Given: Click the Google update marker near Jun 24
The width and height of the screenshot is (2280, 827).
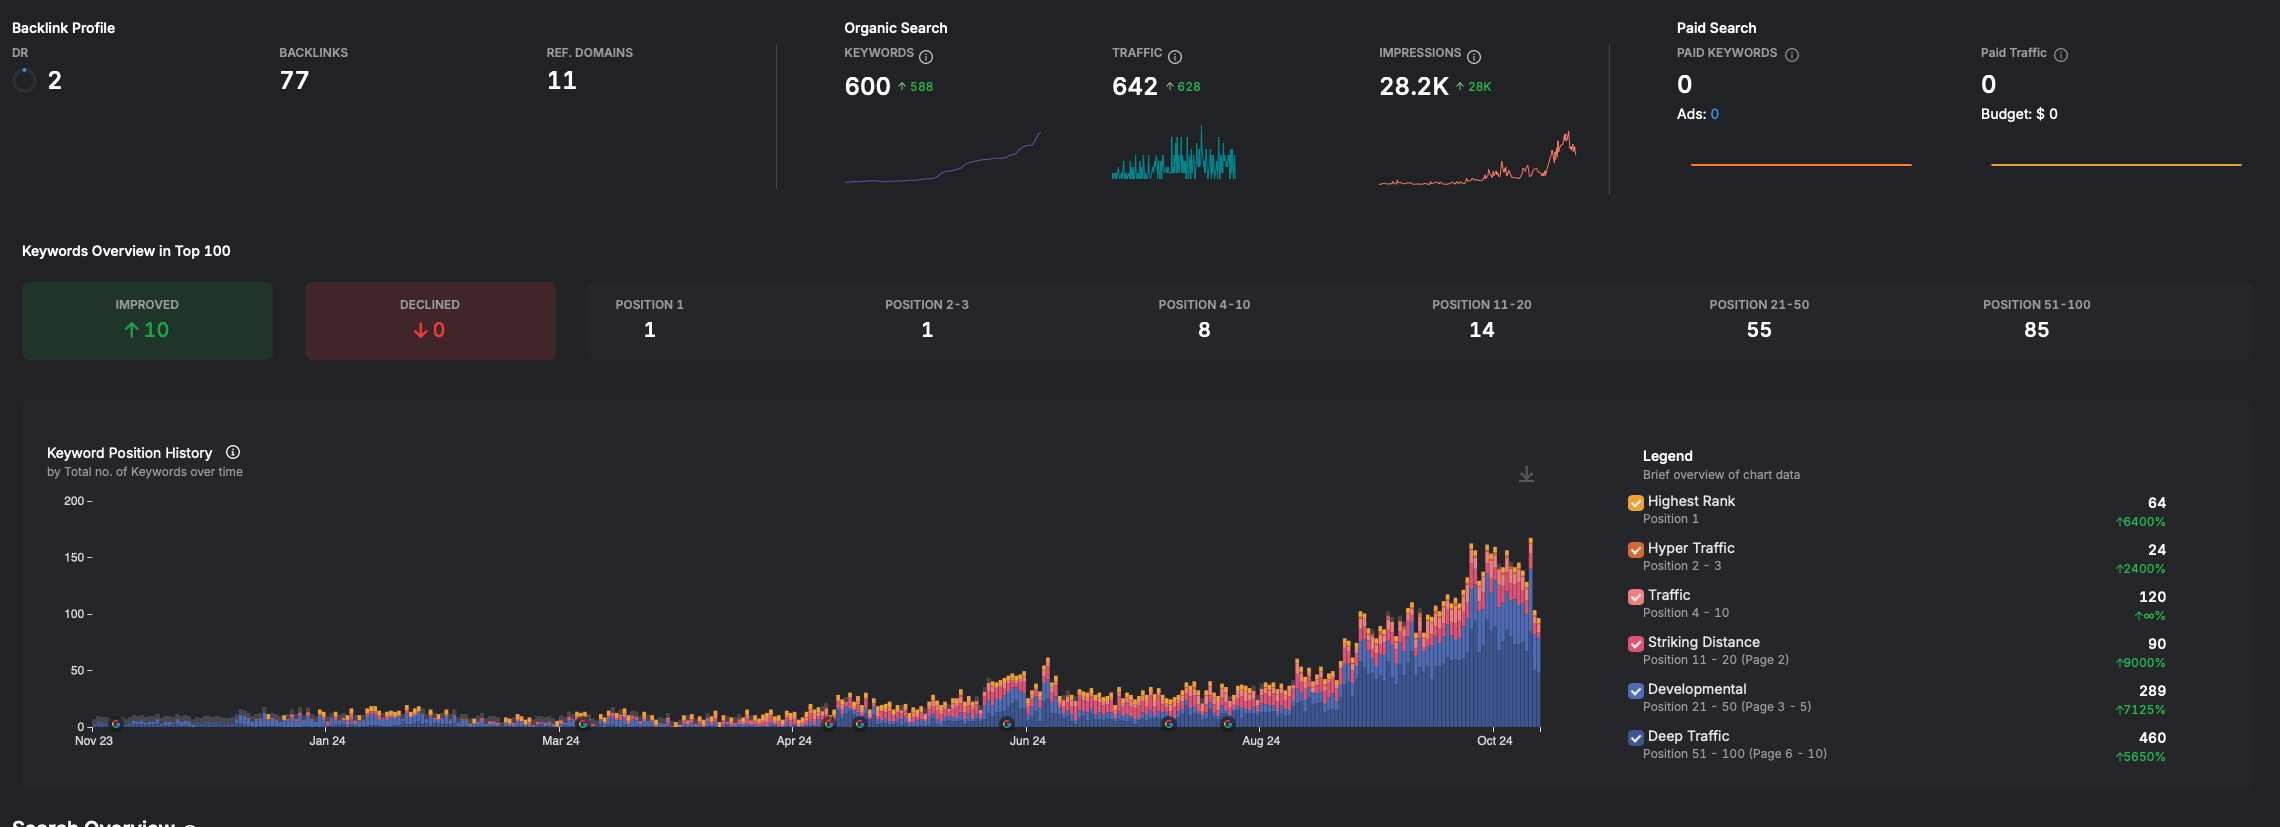Looking at the screenshot, I should [1007, 724].
